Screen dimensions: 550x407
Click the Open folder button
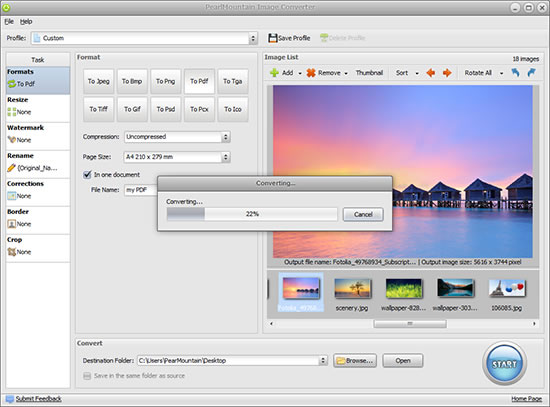[403, 360]
